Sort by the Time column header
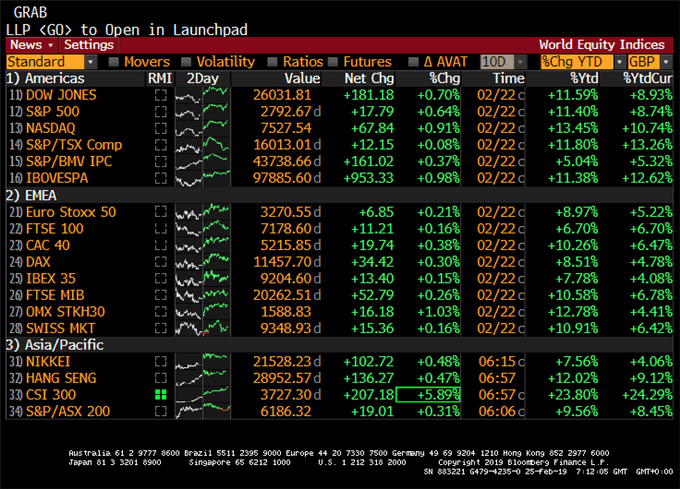 (509, 78)
